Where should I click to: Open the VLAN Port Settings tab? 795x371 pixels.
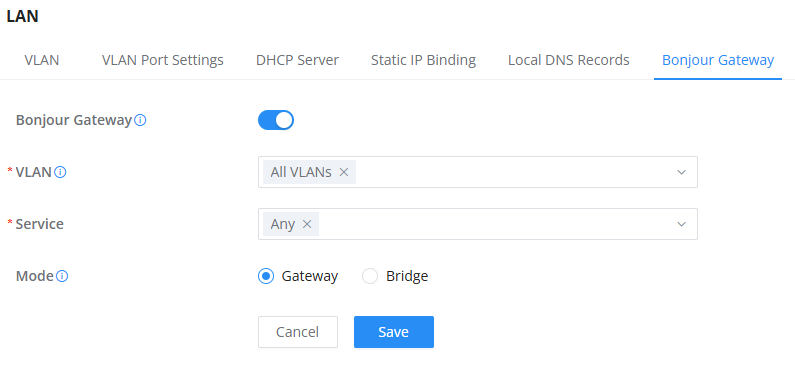[162, 60]
